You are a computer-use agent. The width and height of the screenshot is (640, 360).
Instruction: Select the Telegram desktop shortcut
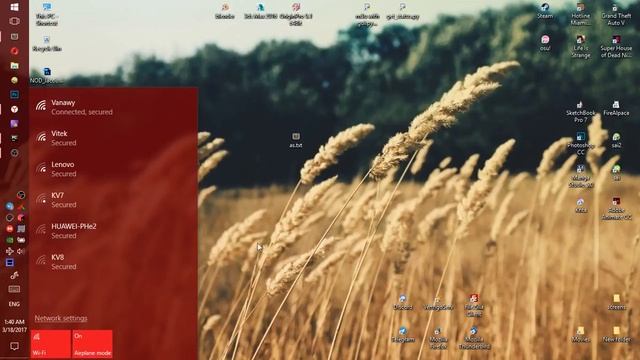(403, 335)
